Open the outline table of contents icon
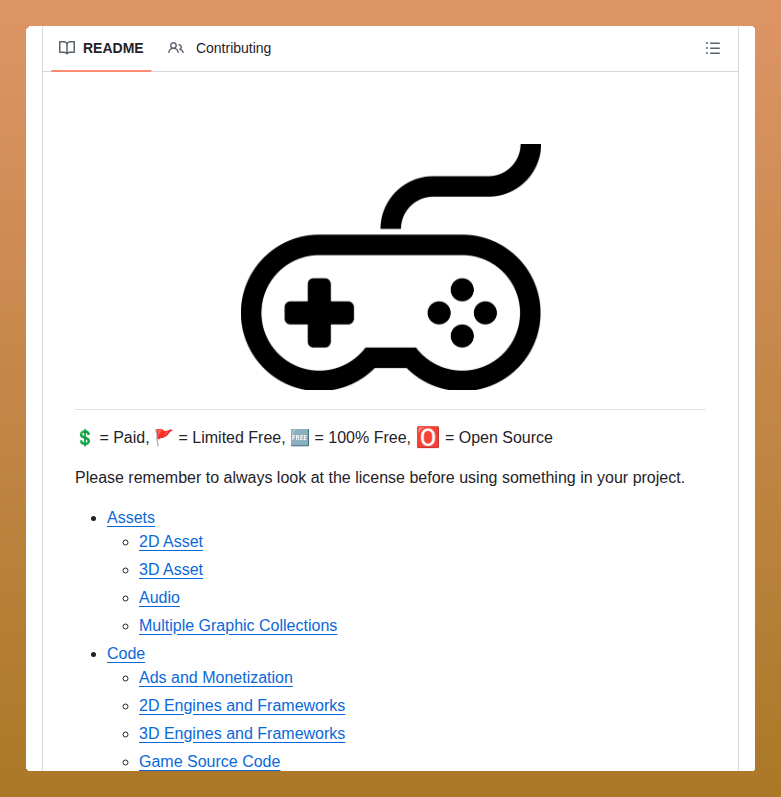This screenshot has height=797, width=781. (712, 48)
